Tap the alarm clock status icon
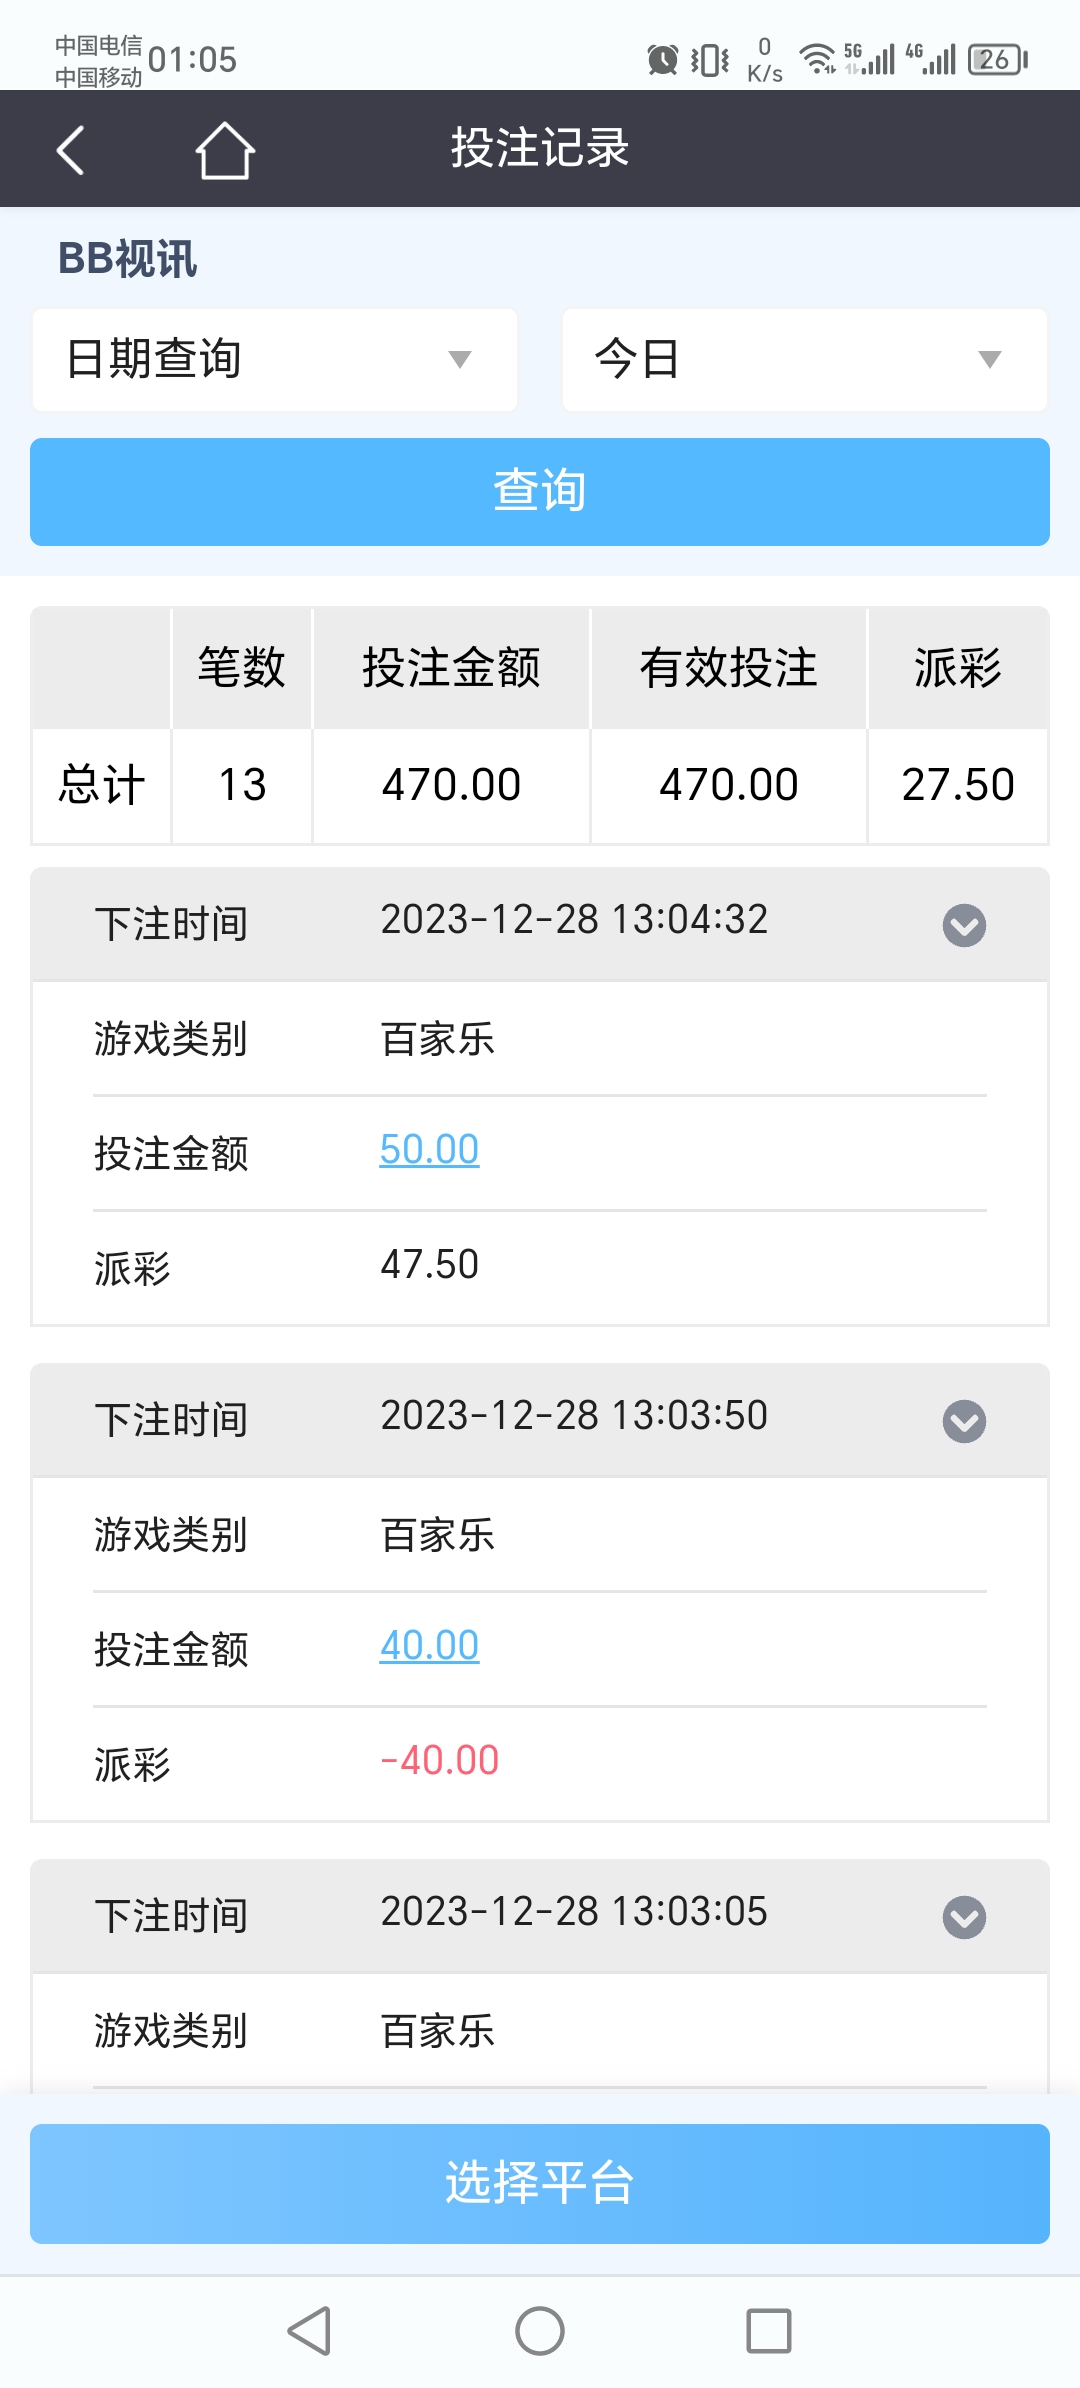The height and width of the screenshot is (2388, 1080). point(662,60)
